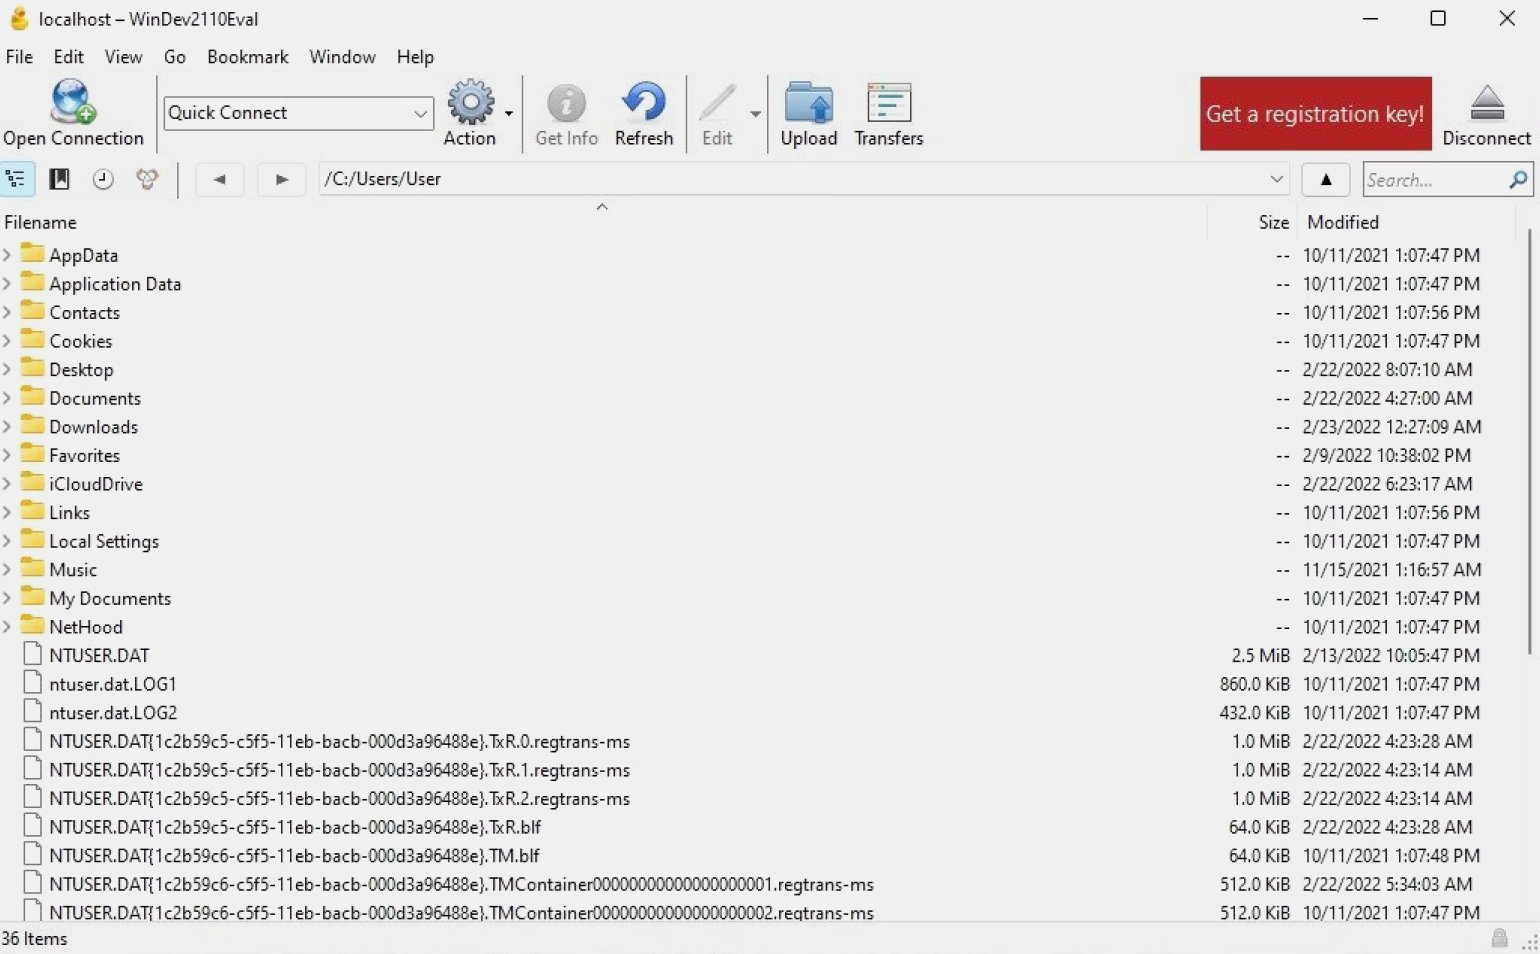Go up to the parent directory

tap(1326, 179)
